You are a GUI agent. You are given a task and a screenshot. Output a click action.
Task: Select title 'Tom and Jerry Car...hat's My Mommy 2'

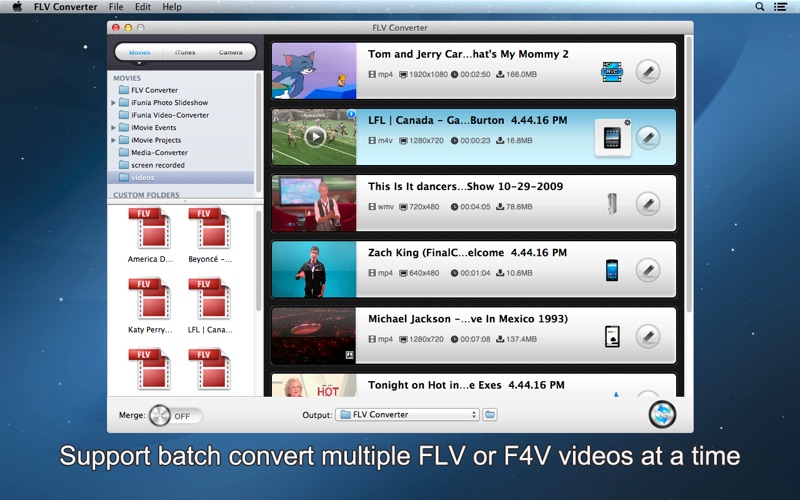tap(468, 54)
